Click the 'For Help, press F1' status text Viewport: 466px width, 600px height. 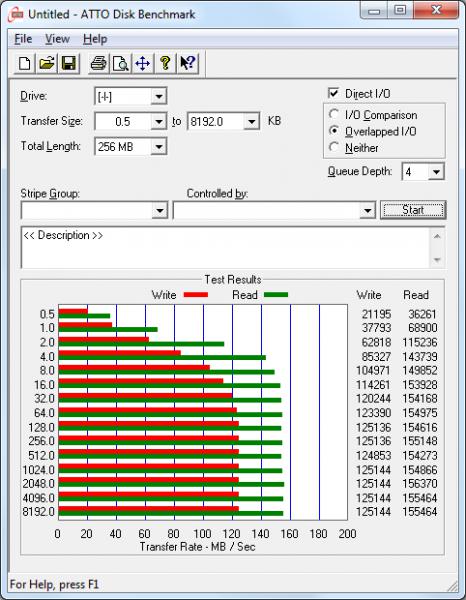[54, 584]
